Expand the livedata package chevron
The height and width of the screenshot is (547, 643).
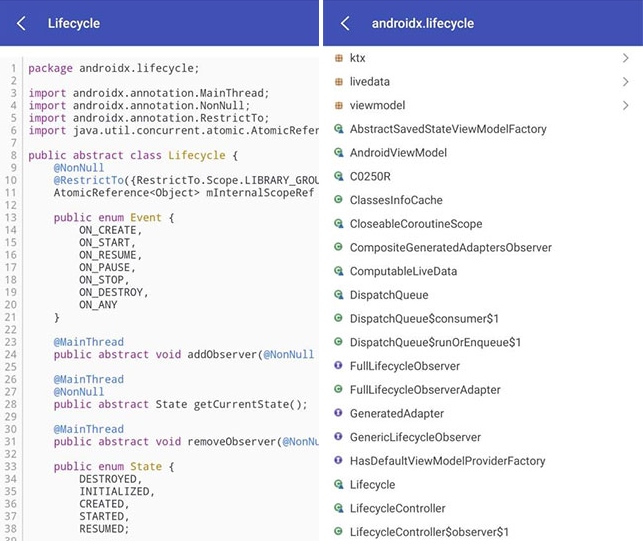pyautogui.click(x=625, y=82)
